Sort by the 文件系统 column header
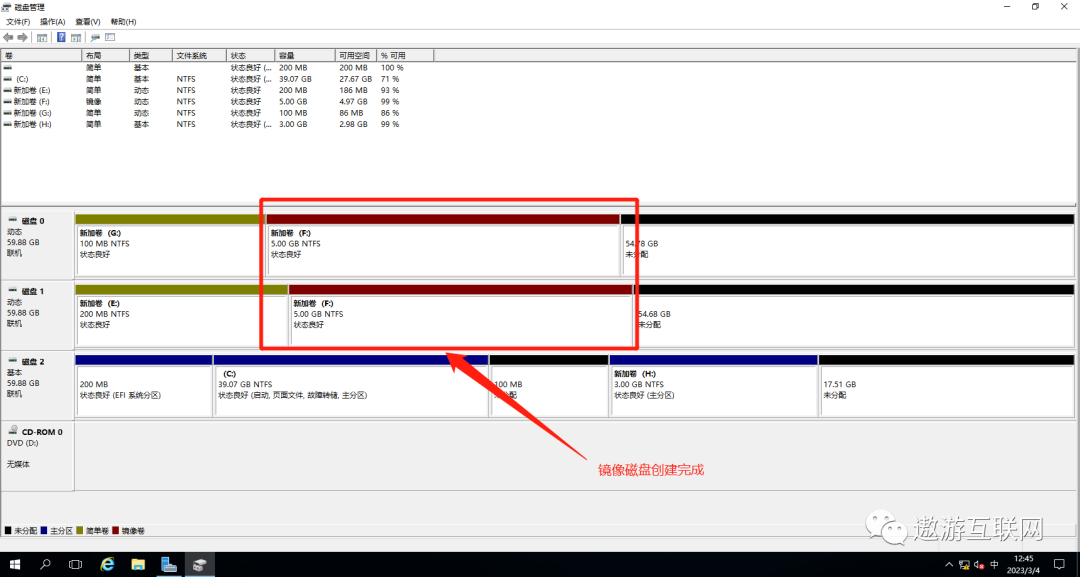This screenshot has width=1080, height=577. pos(199,55)
